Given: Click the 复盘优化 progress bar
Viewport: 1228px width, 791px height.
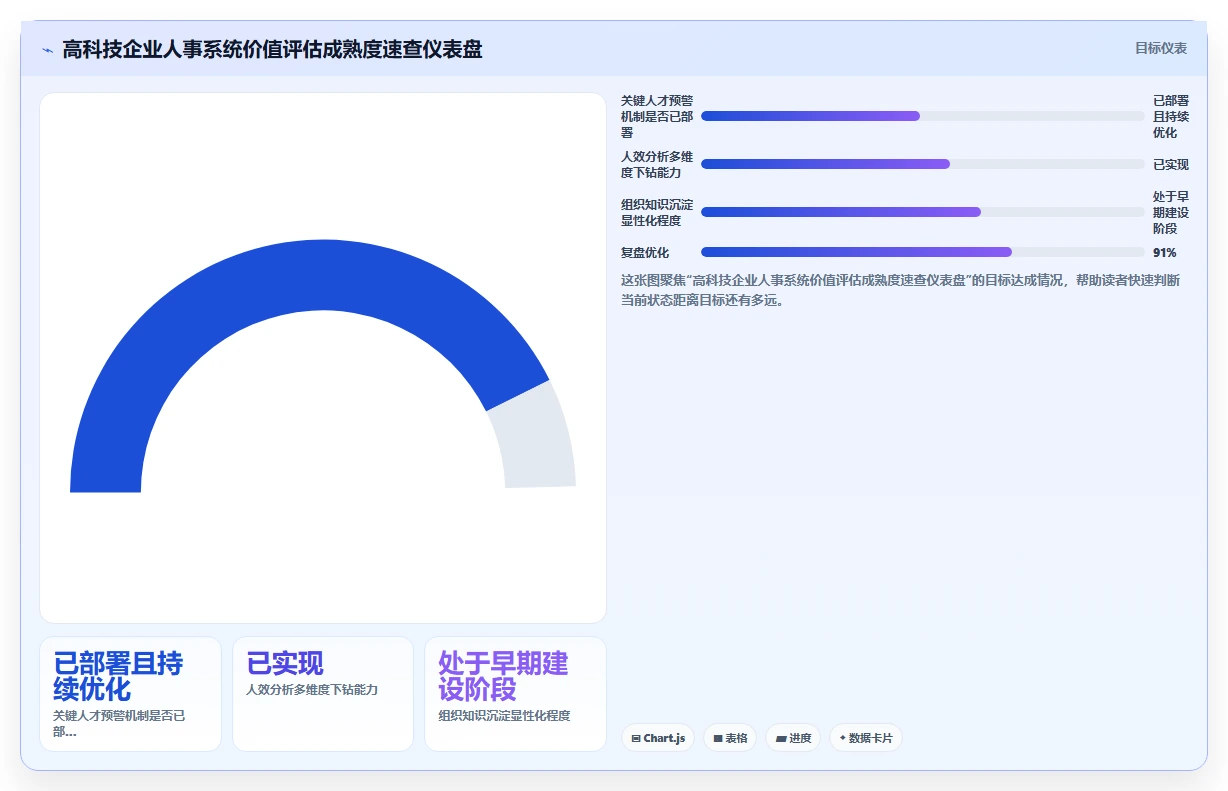Looking at the screenshot, I should pyautogui.click(x=922, y=252).
